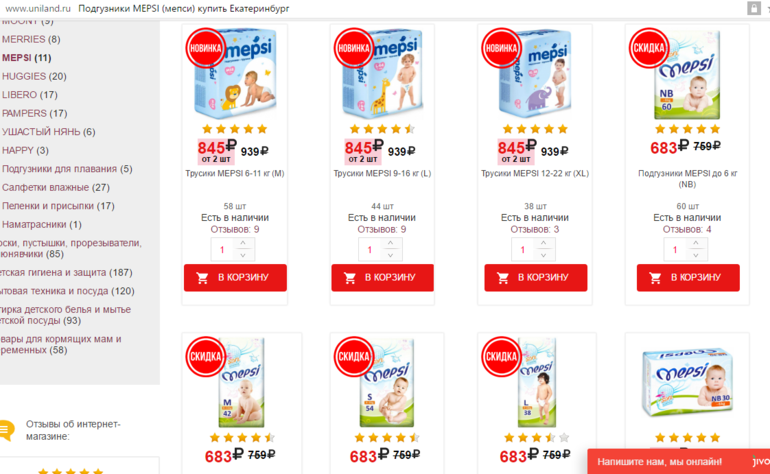Increase quantity for Трусики MEPSI 6-11 кг (M)

(x=243, y=244)
